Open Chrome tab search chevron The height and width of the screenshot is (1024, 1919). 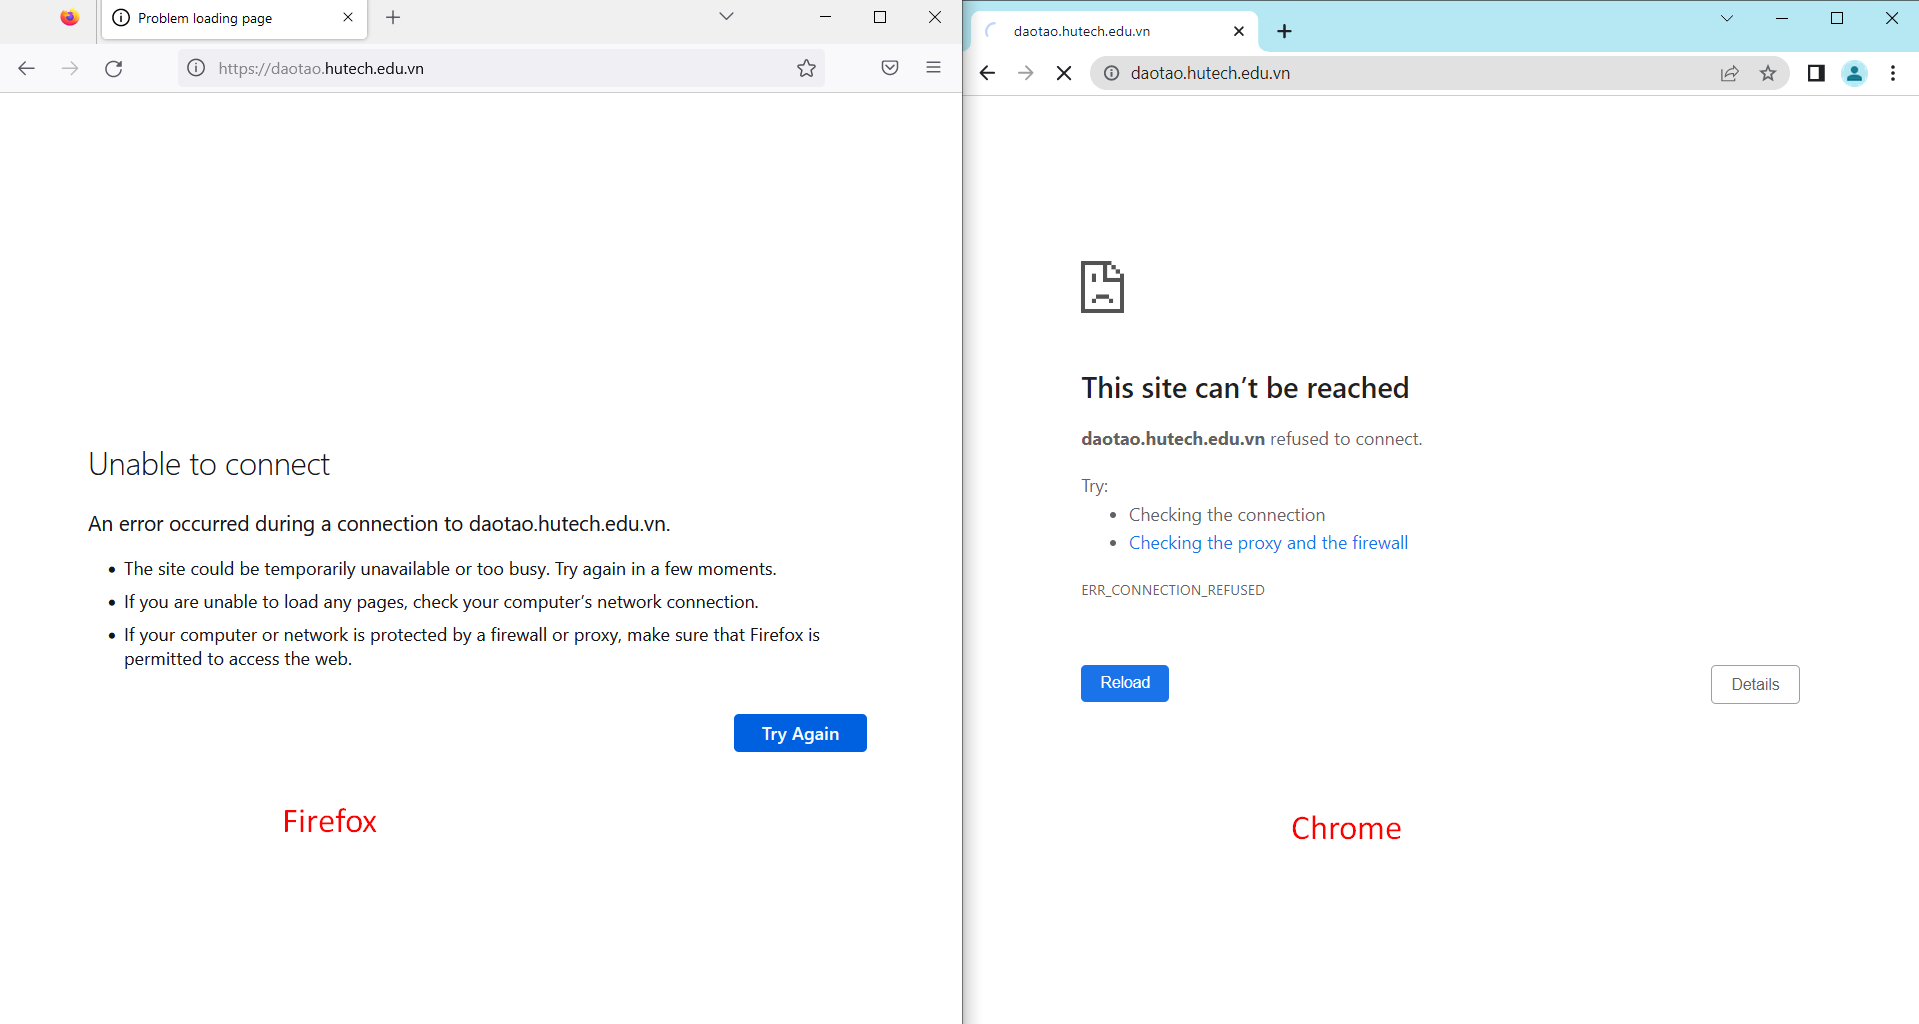1727,18
